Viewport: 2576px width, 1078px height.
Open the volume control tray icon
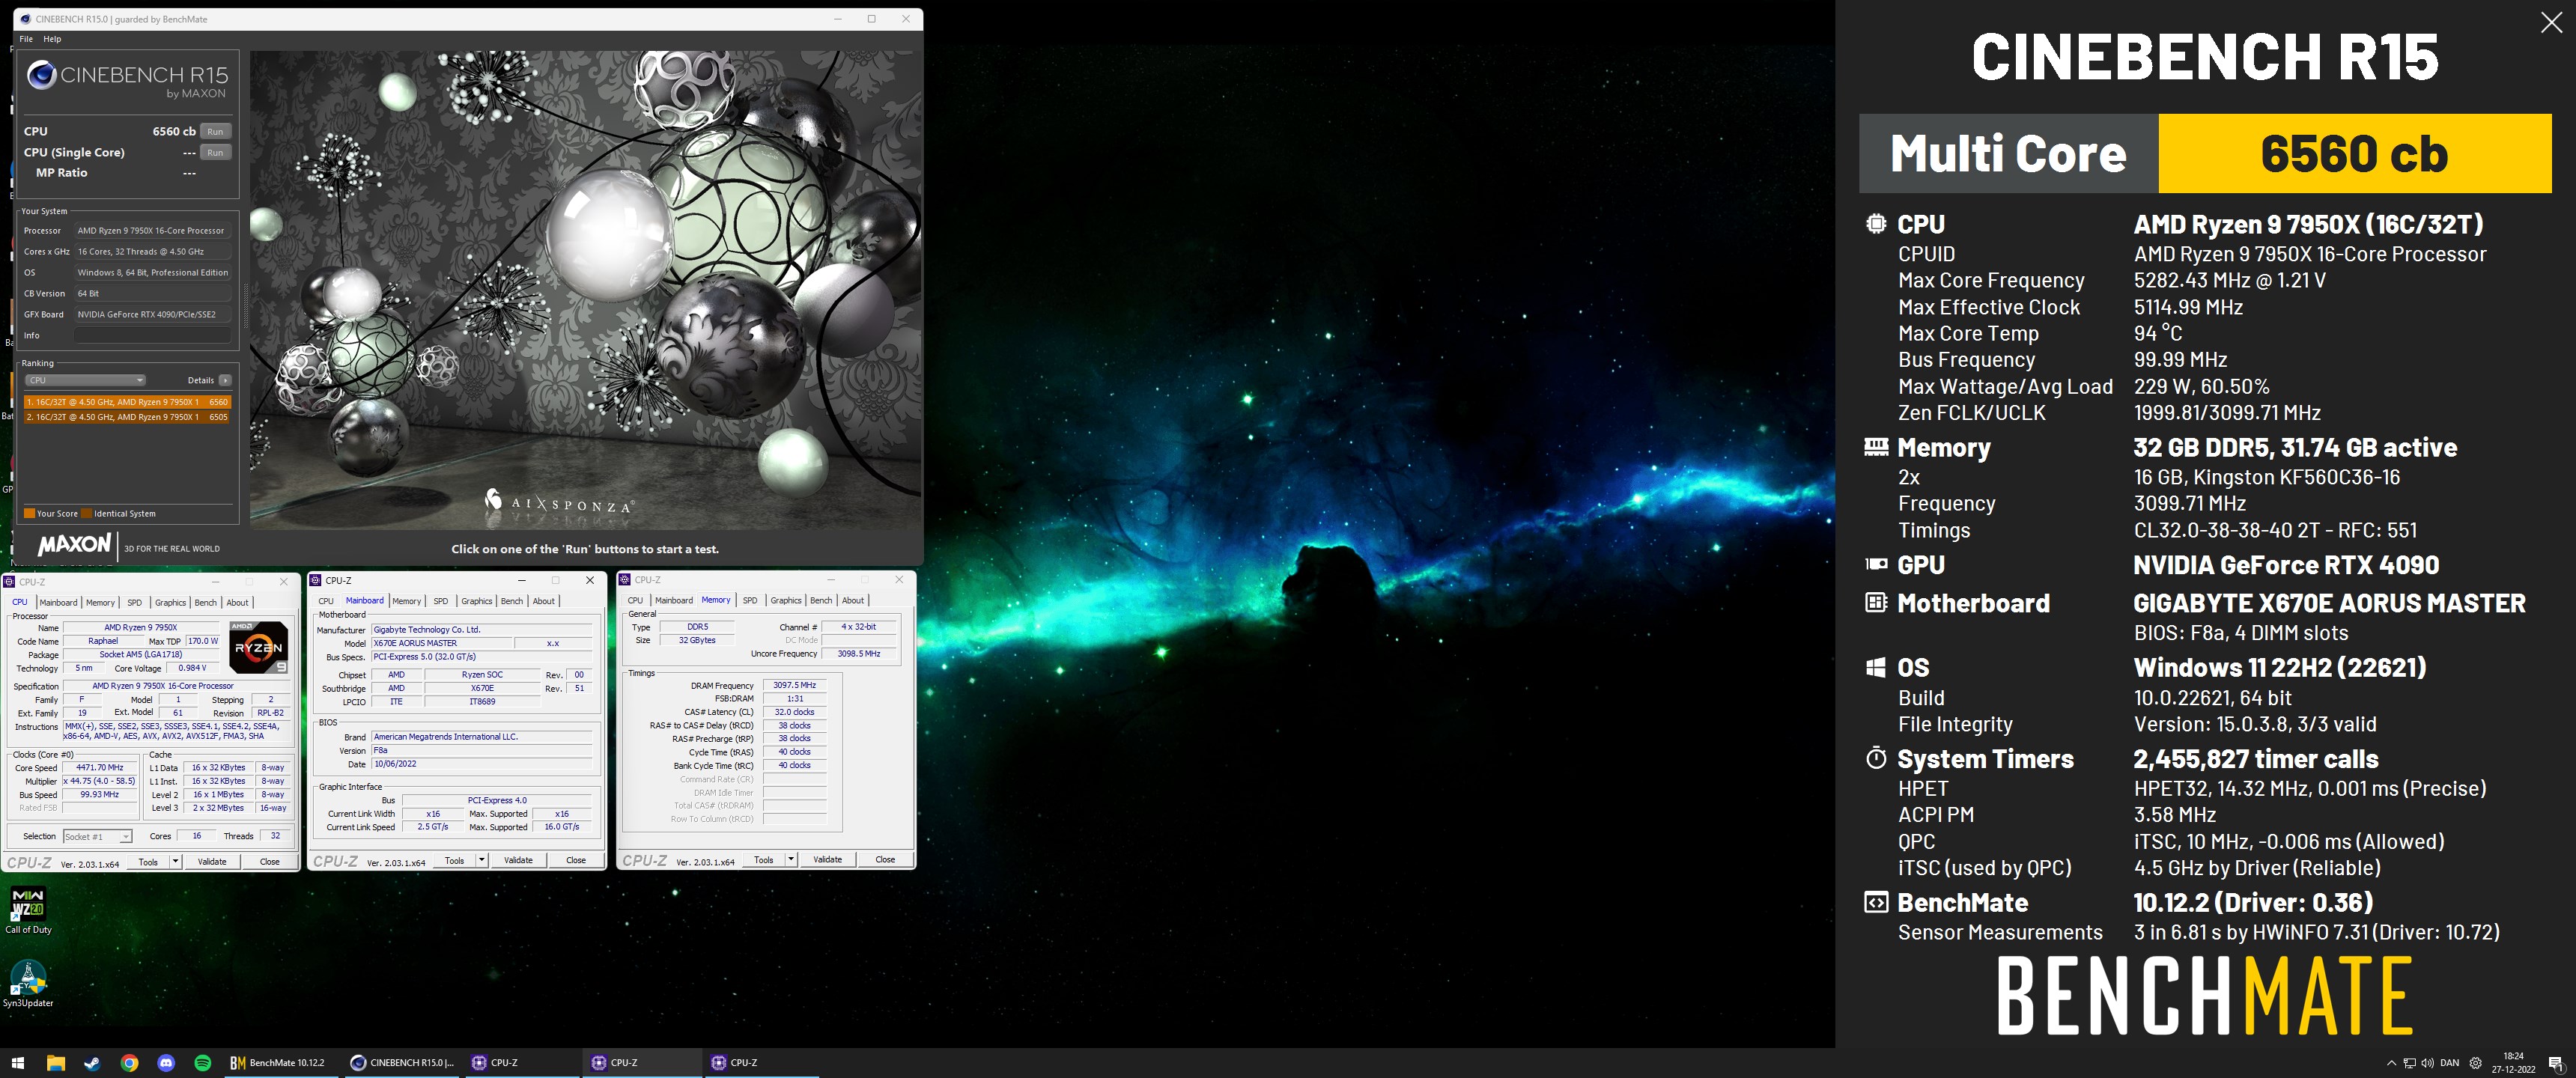[2428, 1063]
